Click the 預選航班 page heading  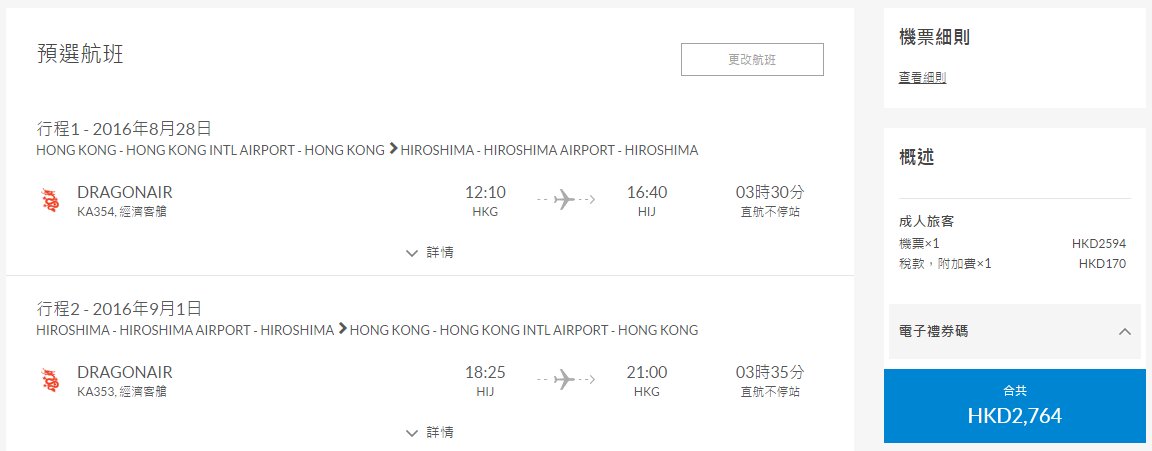point(80,54)
